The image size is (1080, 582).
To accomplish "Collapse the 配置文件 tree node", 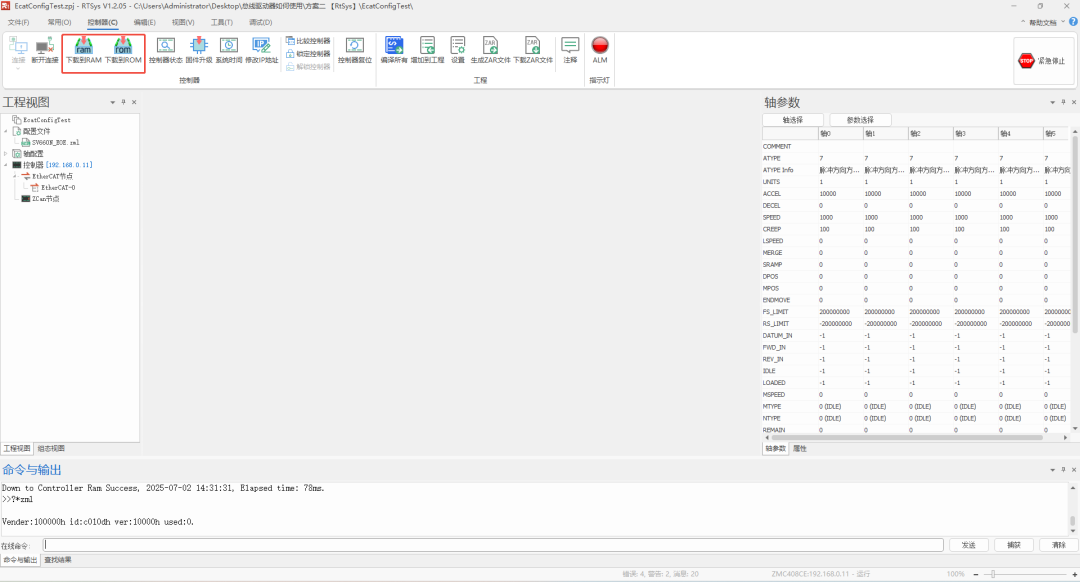I will tap(6, 131).
